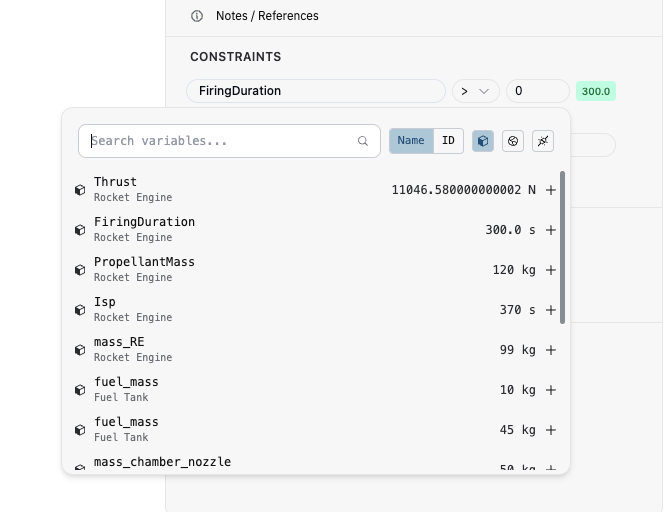Screen dimensions: 664x512
Task: Switch variable display to ID
Action: [448, 141]
